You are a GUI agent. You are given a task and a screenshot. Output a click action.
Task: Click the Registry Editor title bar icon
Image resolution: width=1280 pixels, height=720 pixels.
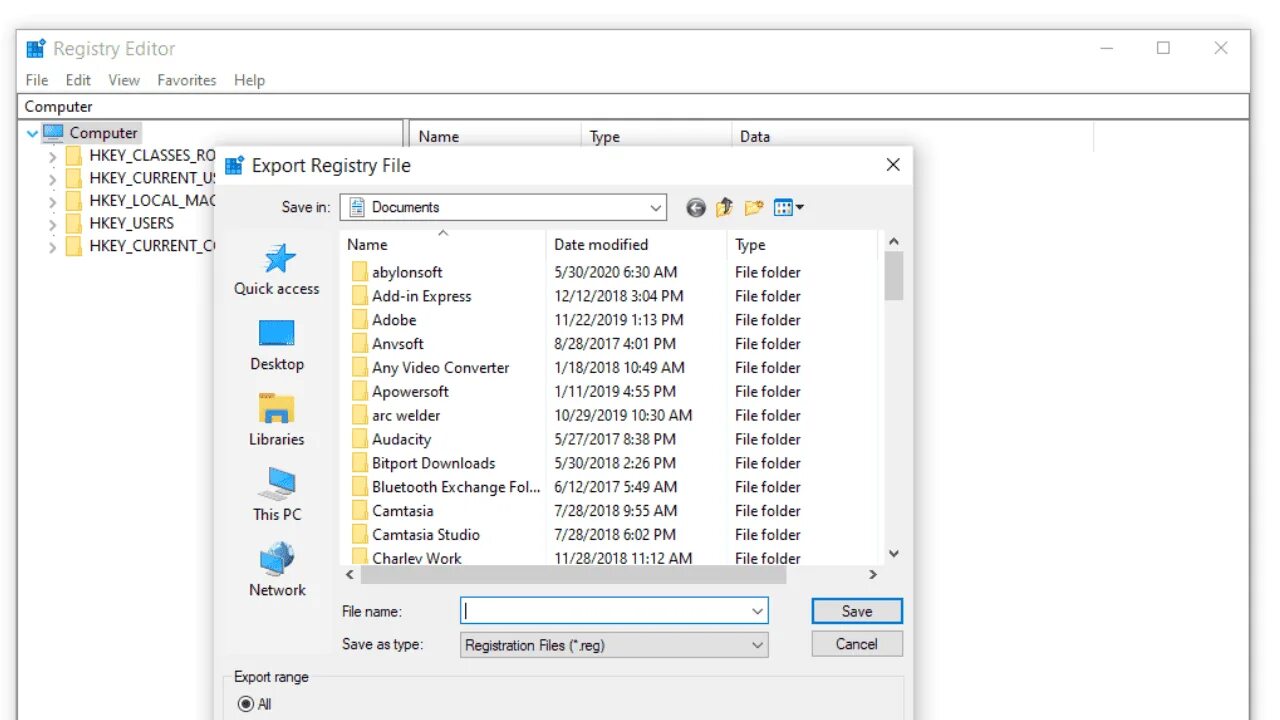(36, 48)
